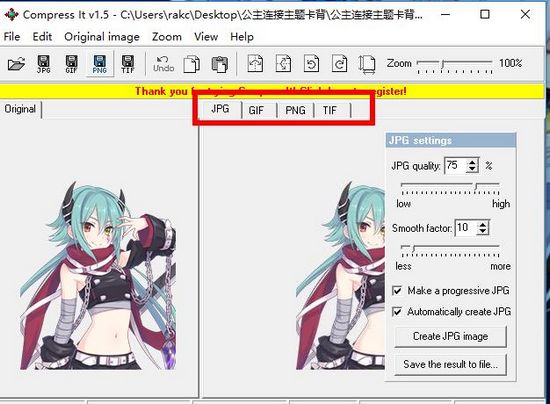Viewport: 550px width, 404px height.
Task: Rotate image clockwise with the toolbar icon
Action: [x=339, y=63]
